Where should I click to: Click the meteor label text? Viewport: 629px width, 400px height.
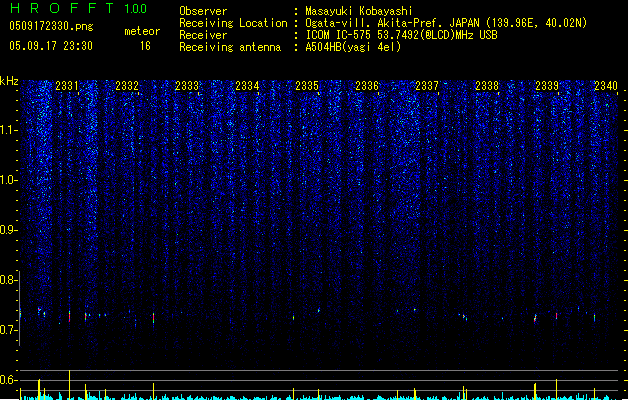(142, 31)
